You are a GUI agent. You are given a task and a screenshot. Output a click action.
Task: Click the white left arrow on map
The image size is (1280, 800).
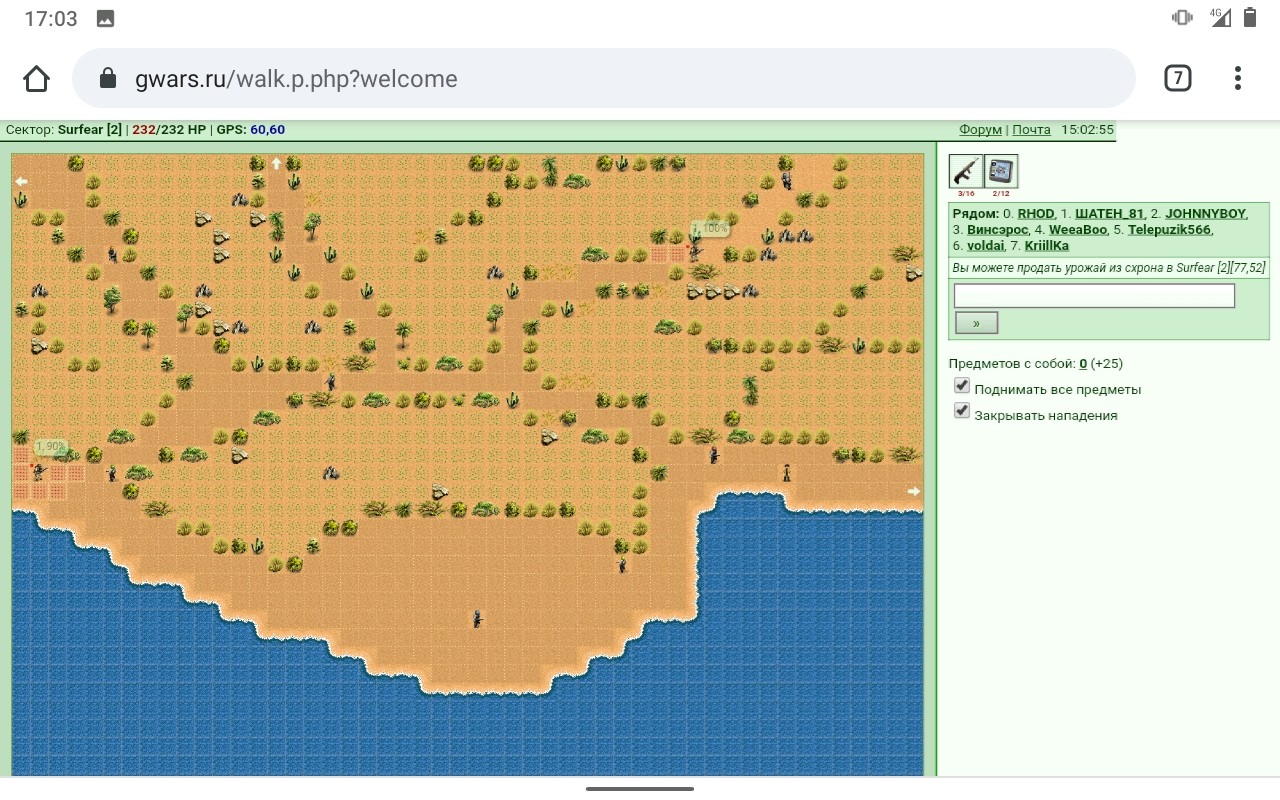[x=21, y=181]
